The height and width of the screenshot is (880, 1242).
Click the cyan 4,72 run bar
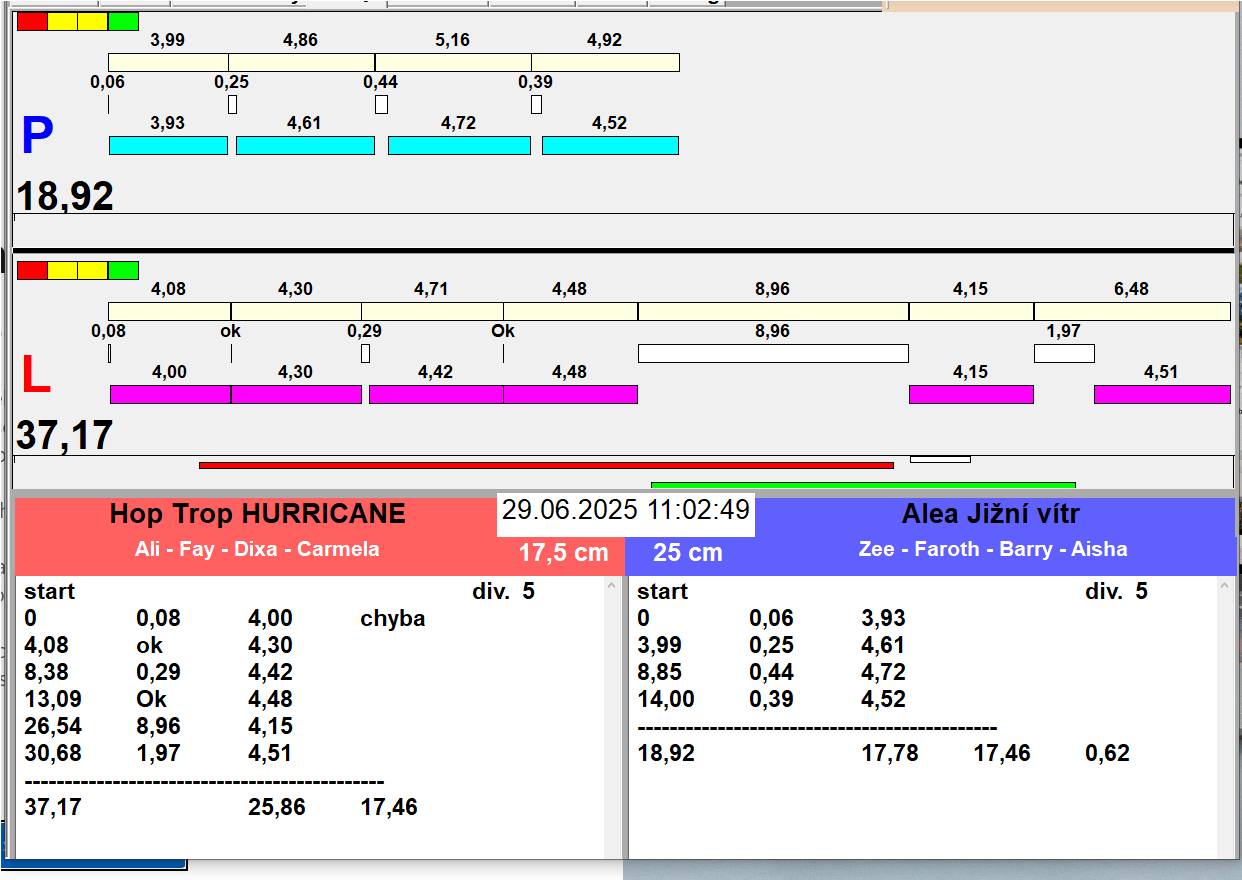(x=459, y=145)
